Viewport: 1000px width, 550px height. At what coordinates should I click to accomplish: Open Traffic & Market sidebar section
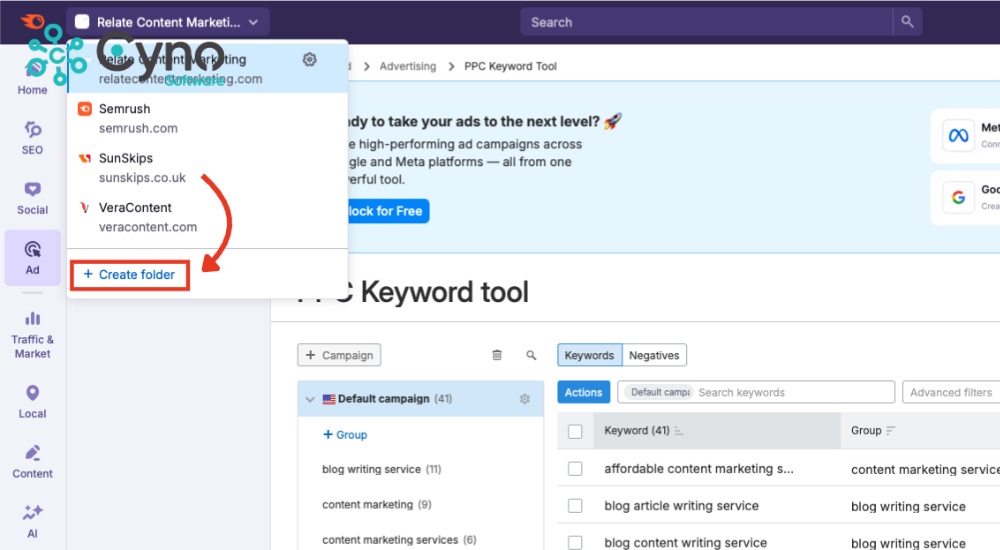(x=32, y=333)
